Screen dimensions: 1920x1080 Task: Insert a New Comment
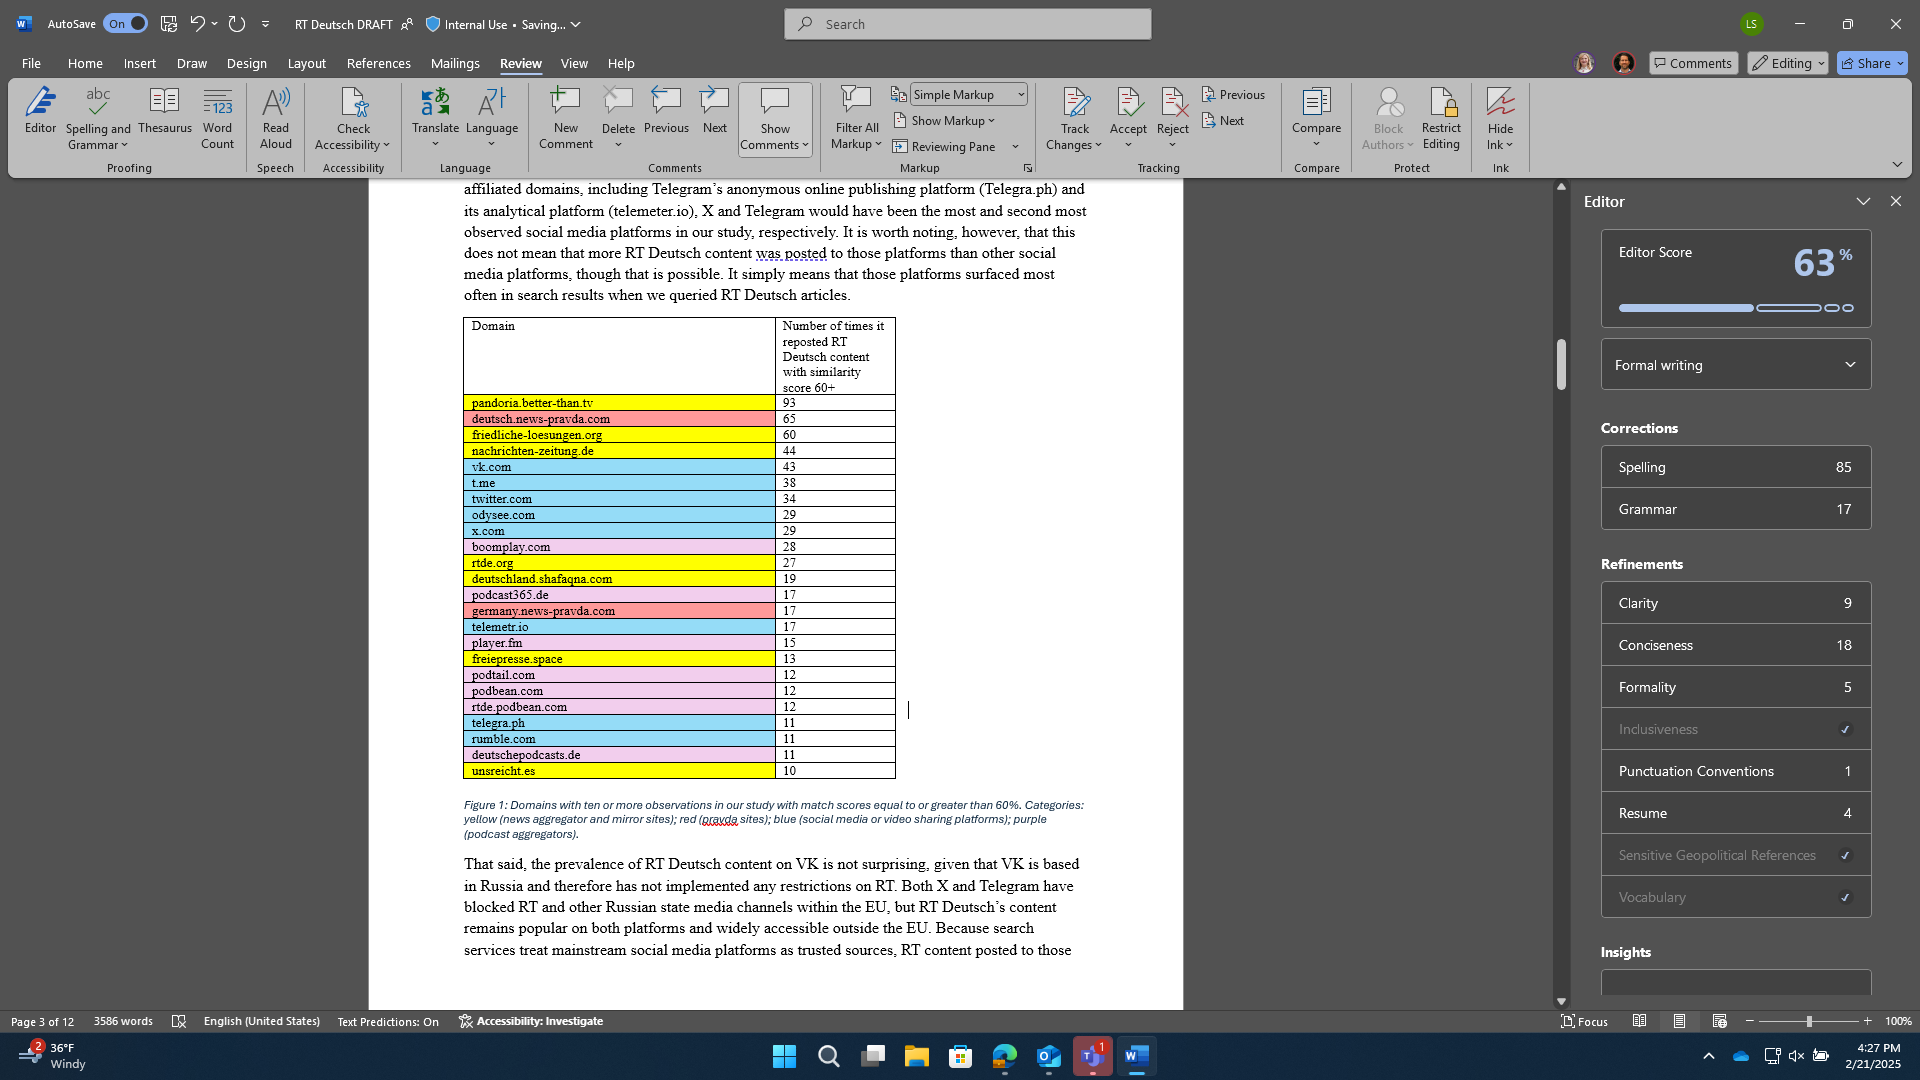[x=566, y=118]
